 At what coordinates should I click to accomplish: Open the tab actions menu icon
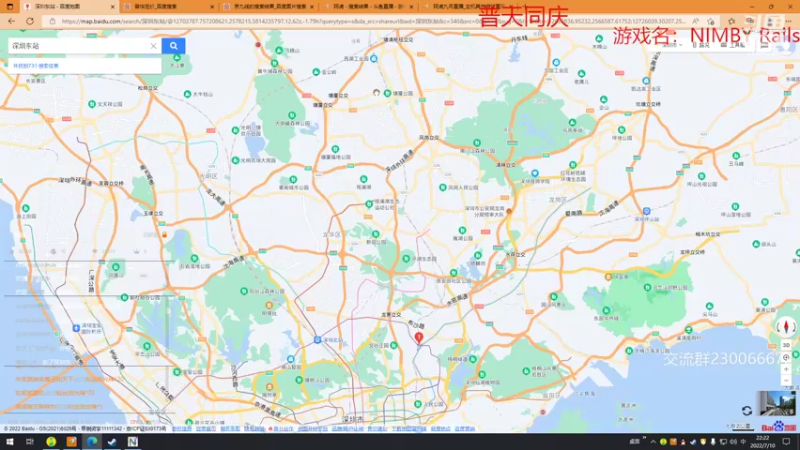pyautogui.click(x=10, y=7)
